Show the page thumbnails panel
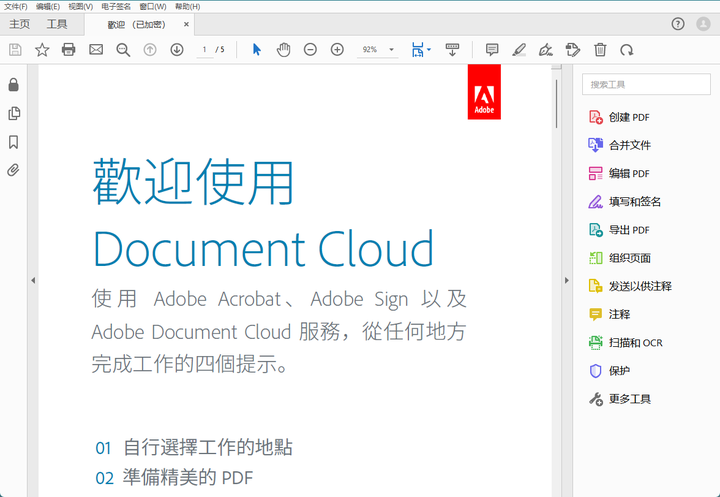This screenshot has height=497, width=720. (x=14, y=113)
